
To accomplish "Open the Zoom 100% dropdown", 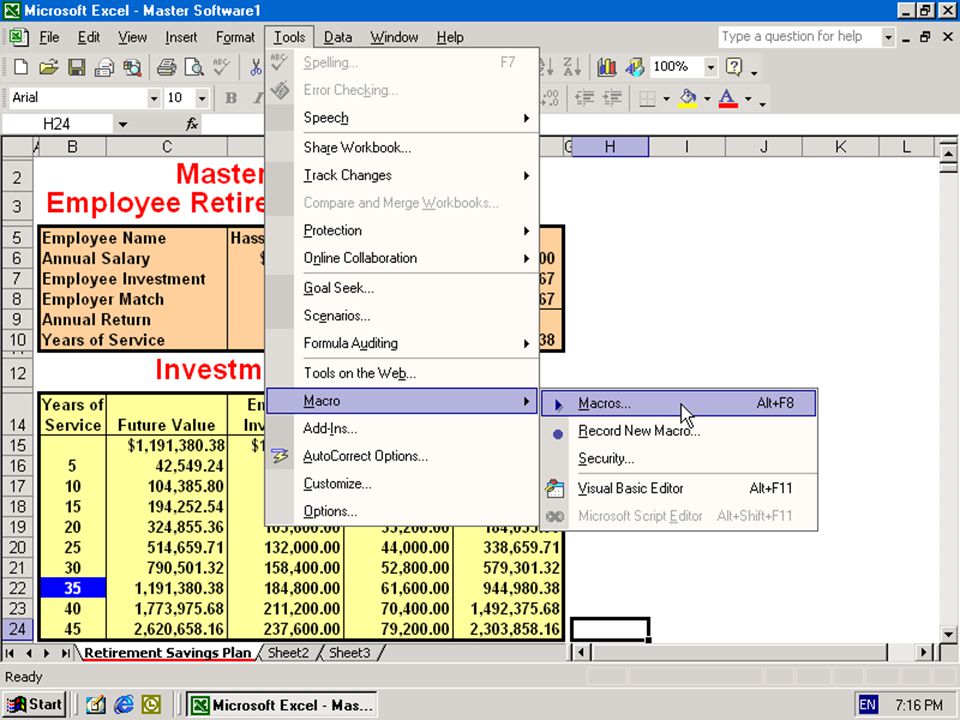I will 710,67.
